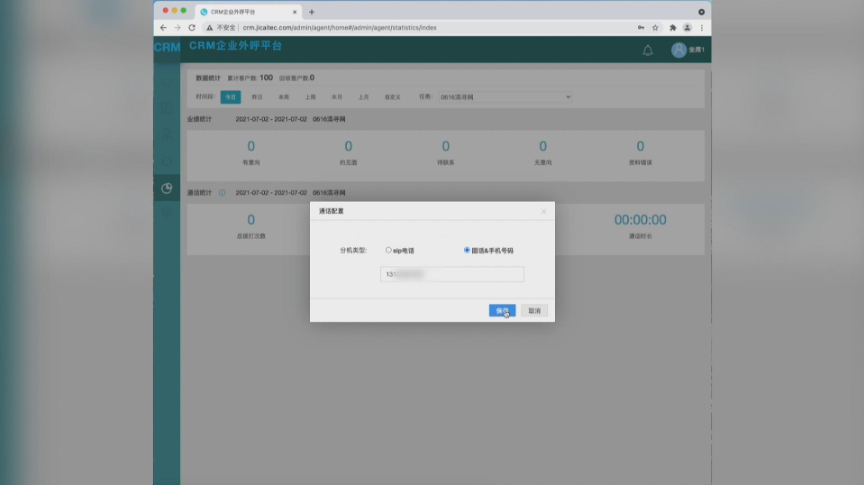This screenshot has width=864, height=485.
Task: Click the user avatar in header
Action: coord(679,50)
